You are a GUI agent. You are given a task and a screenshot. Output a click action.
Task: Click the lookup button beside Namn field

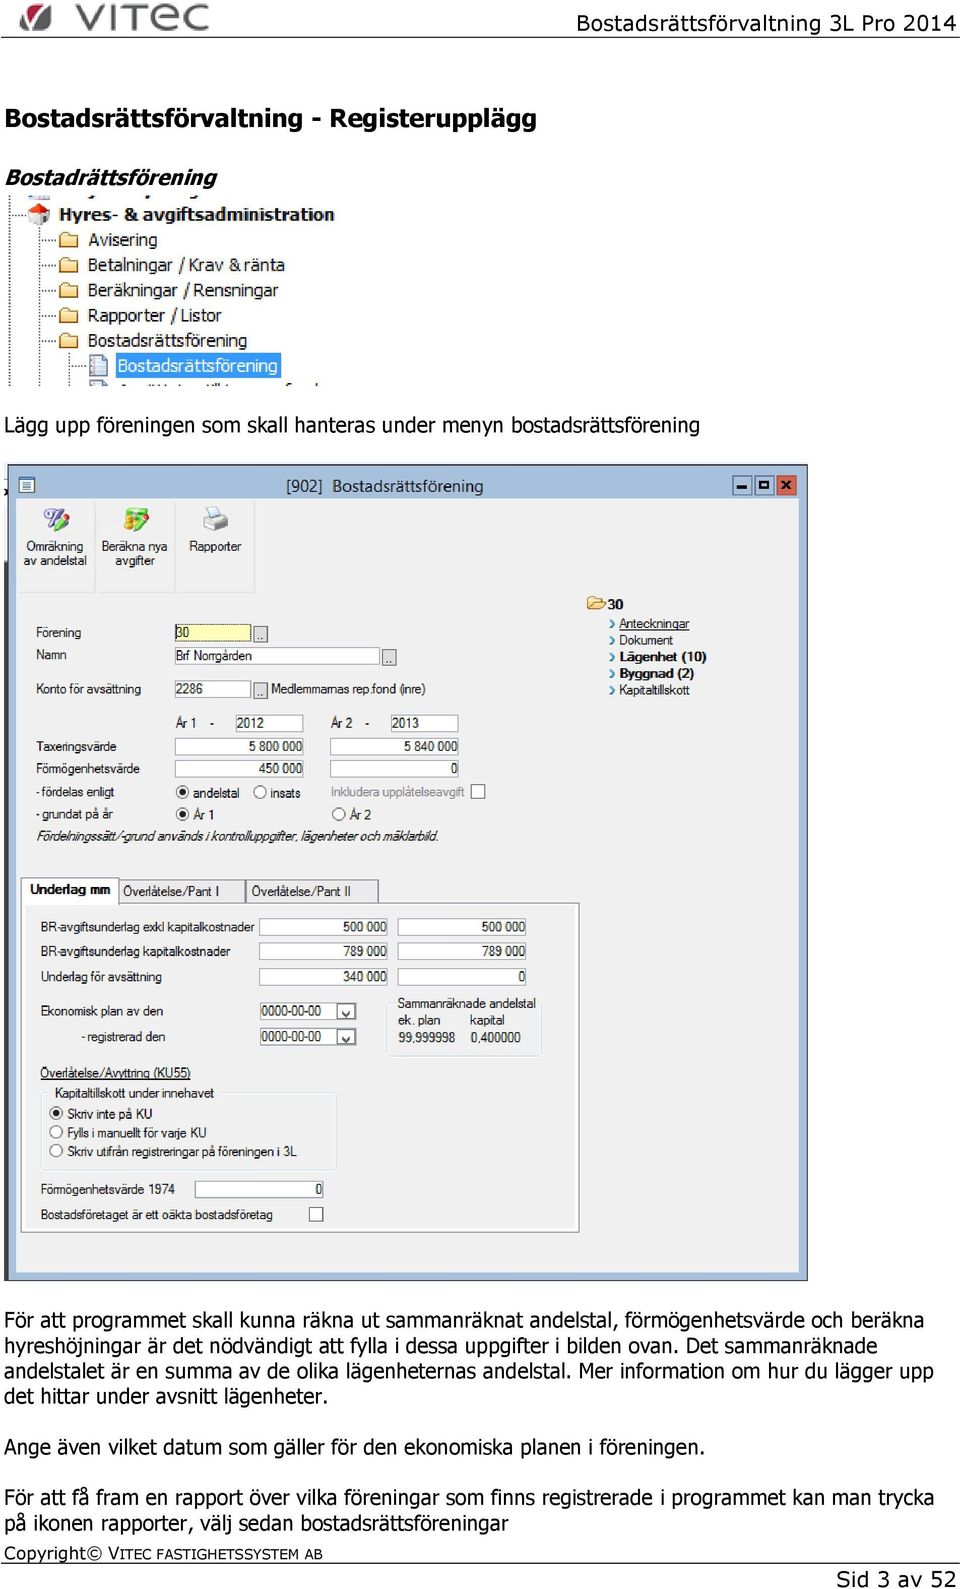tap(390, 657)
